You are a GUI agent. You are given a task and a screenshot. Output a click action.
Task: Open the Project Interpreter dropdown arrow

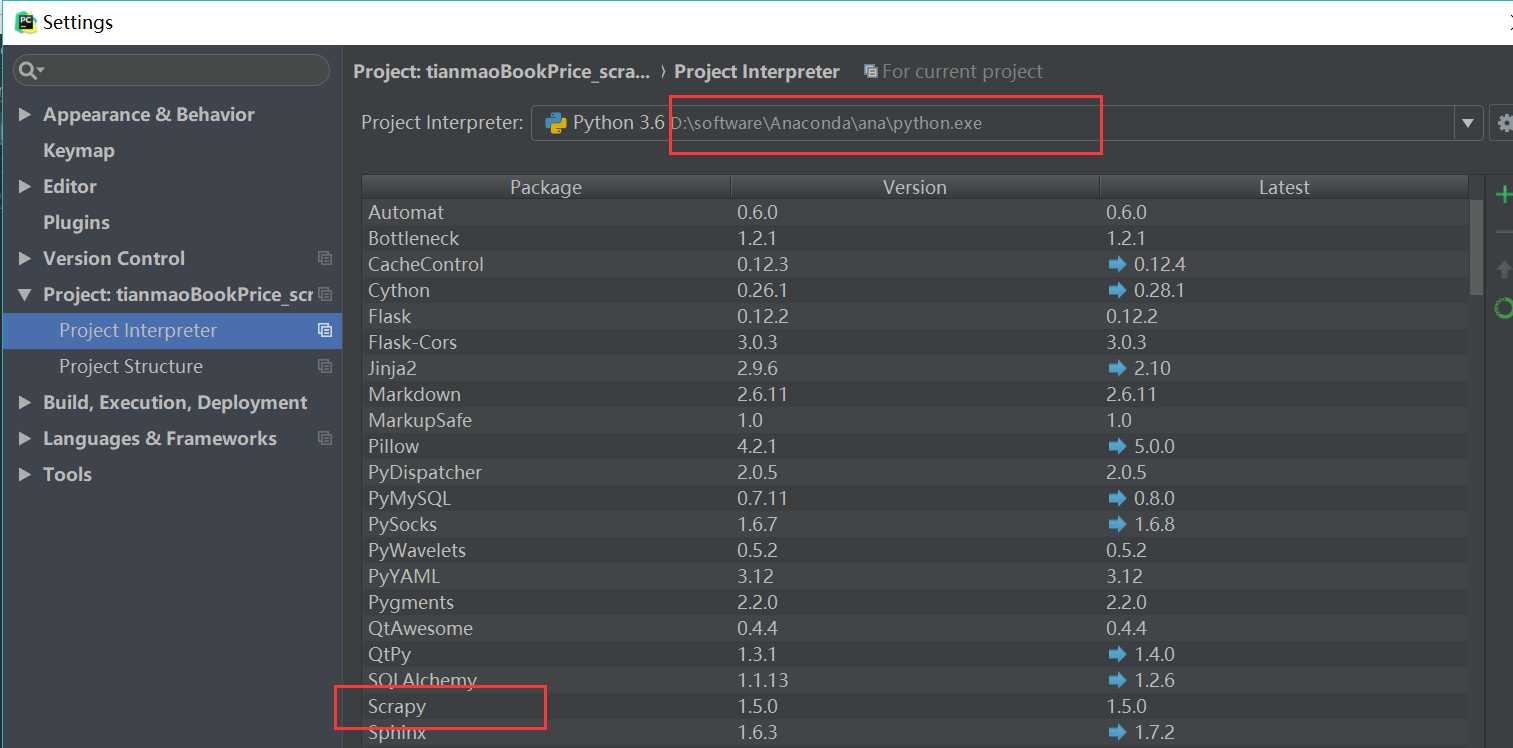tap(1468, 124)
